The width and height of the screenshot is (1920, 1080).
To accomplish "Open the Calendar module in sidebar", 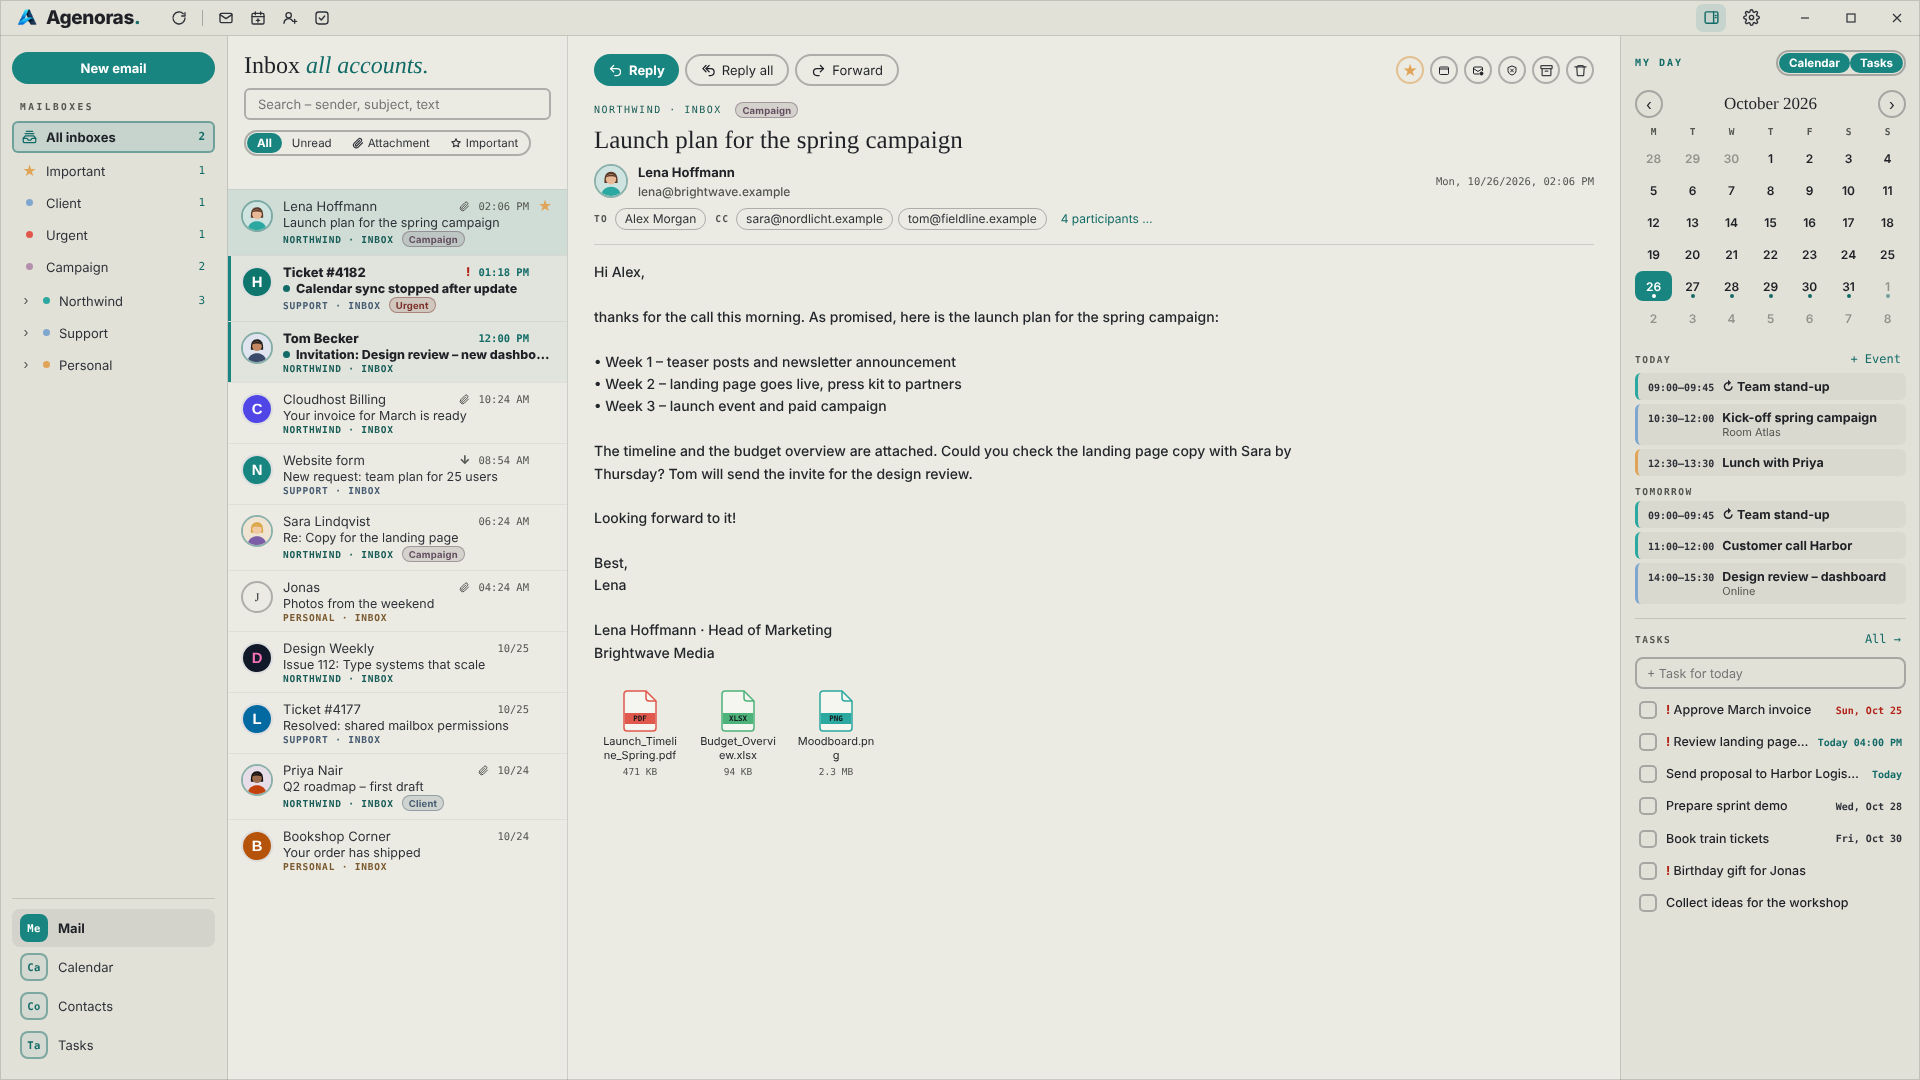I will (113, 967).
